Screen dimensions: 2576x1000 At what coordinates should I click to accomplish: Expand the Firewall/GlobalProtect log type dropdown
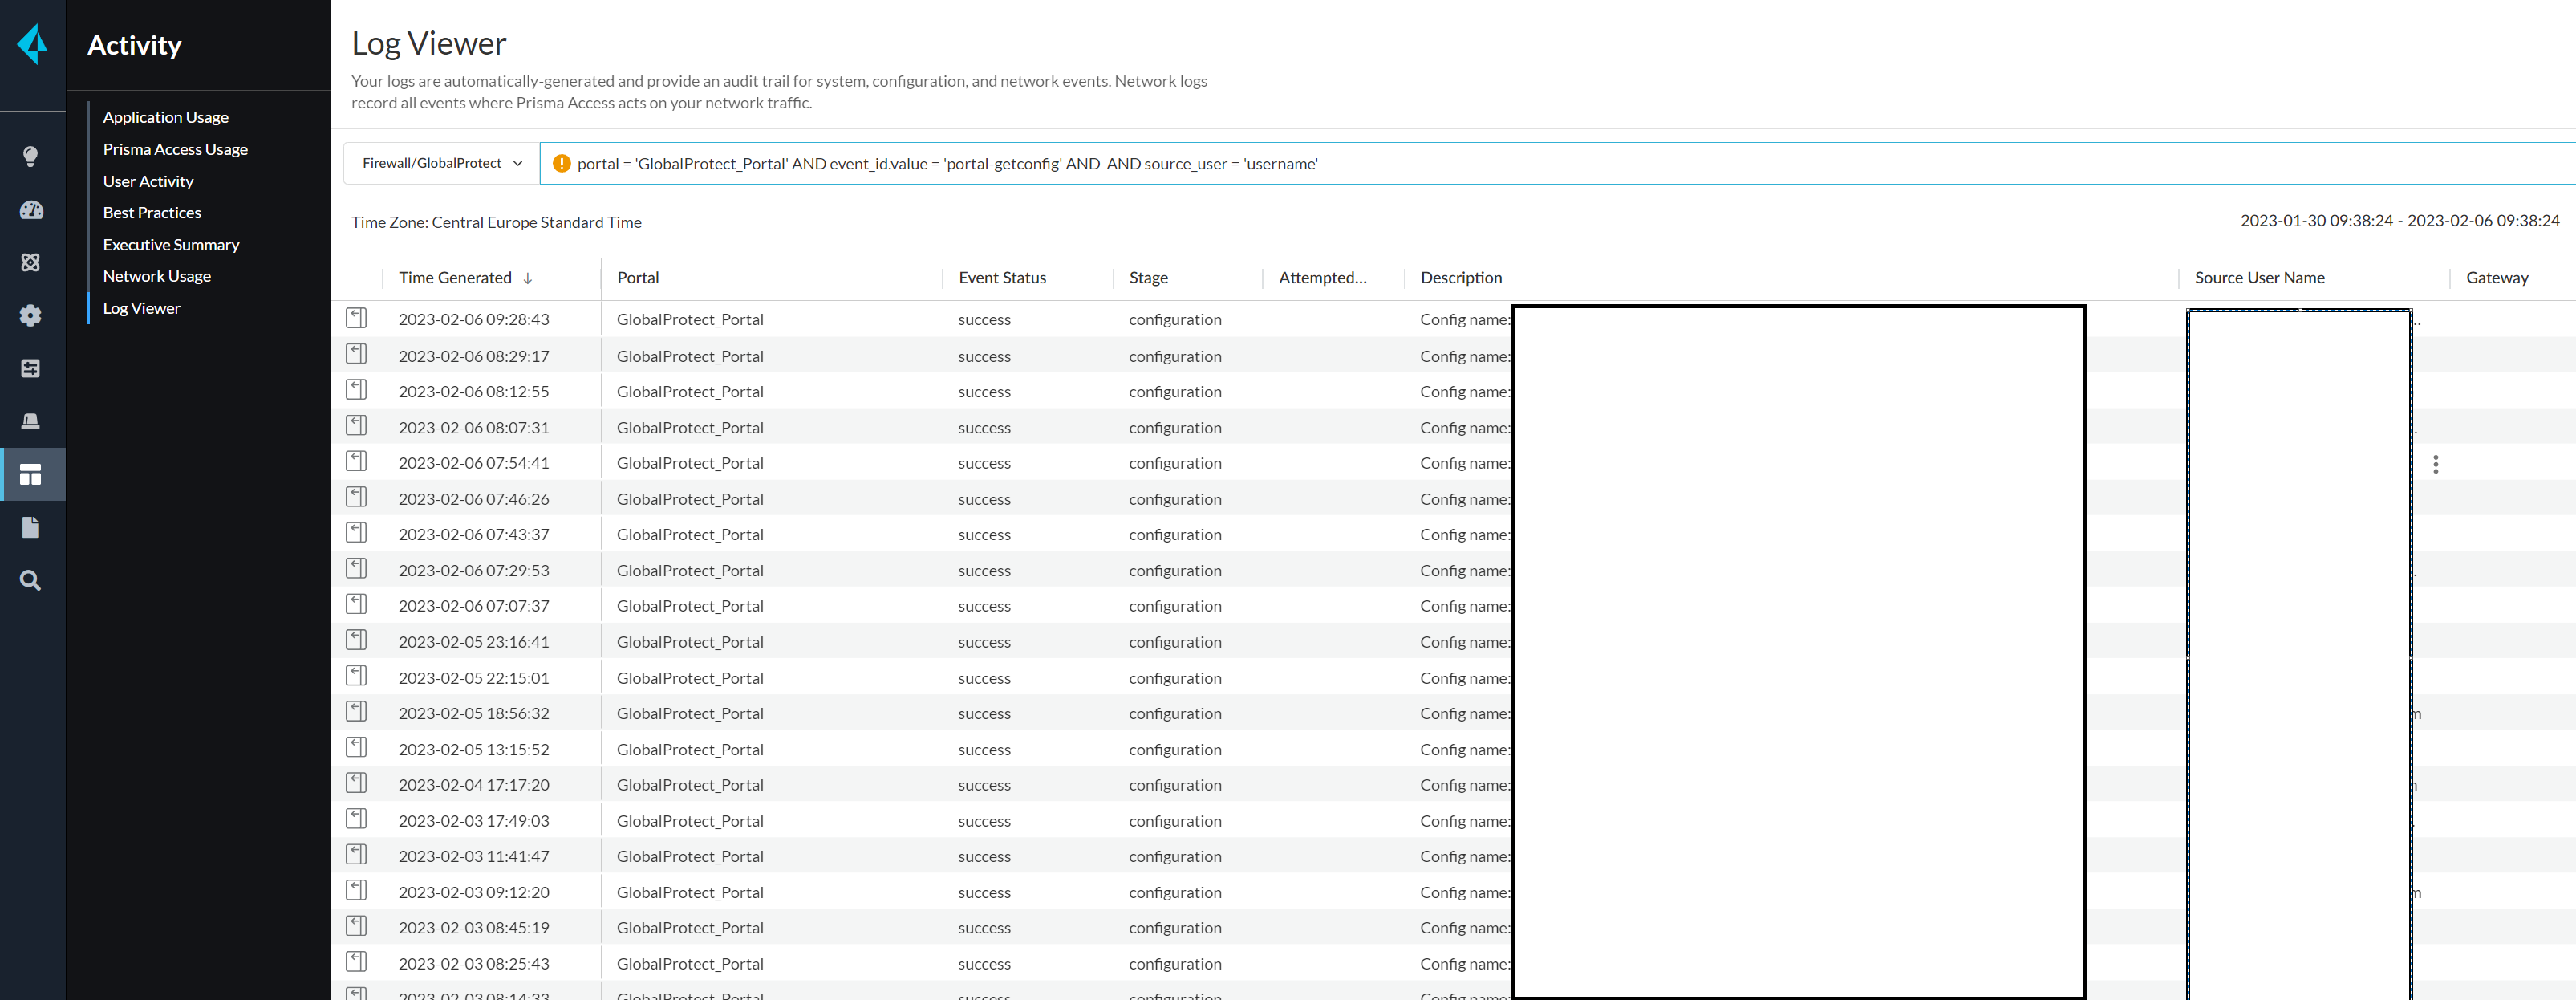442,163
